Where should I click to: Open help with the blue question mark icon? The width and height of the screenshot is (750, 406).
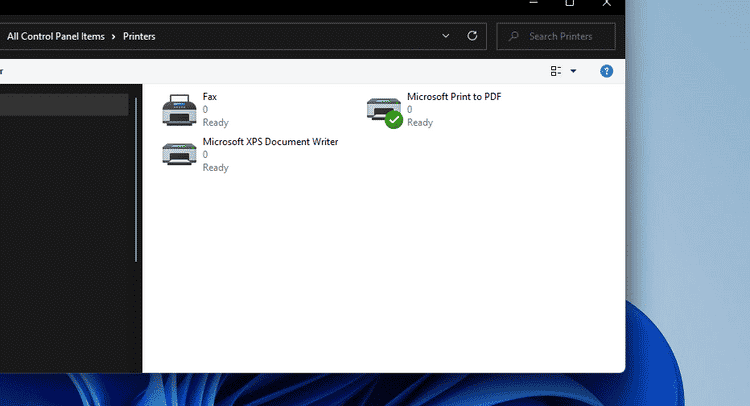(606, 71)
